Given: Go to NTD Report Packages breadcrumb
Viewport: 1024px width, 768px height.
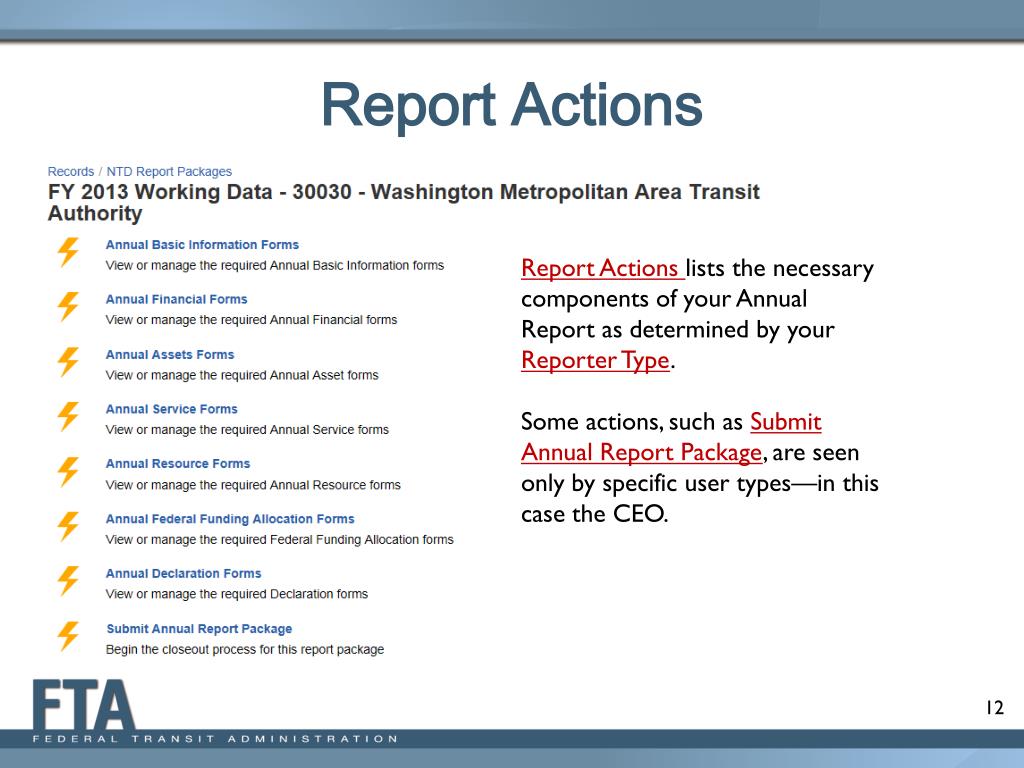Looking at the screenshot, I should point(169,172).
